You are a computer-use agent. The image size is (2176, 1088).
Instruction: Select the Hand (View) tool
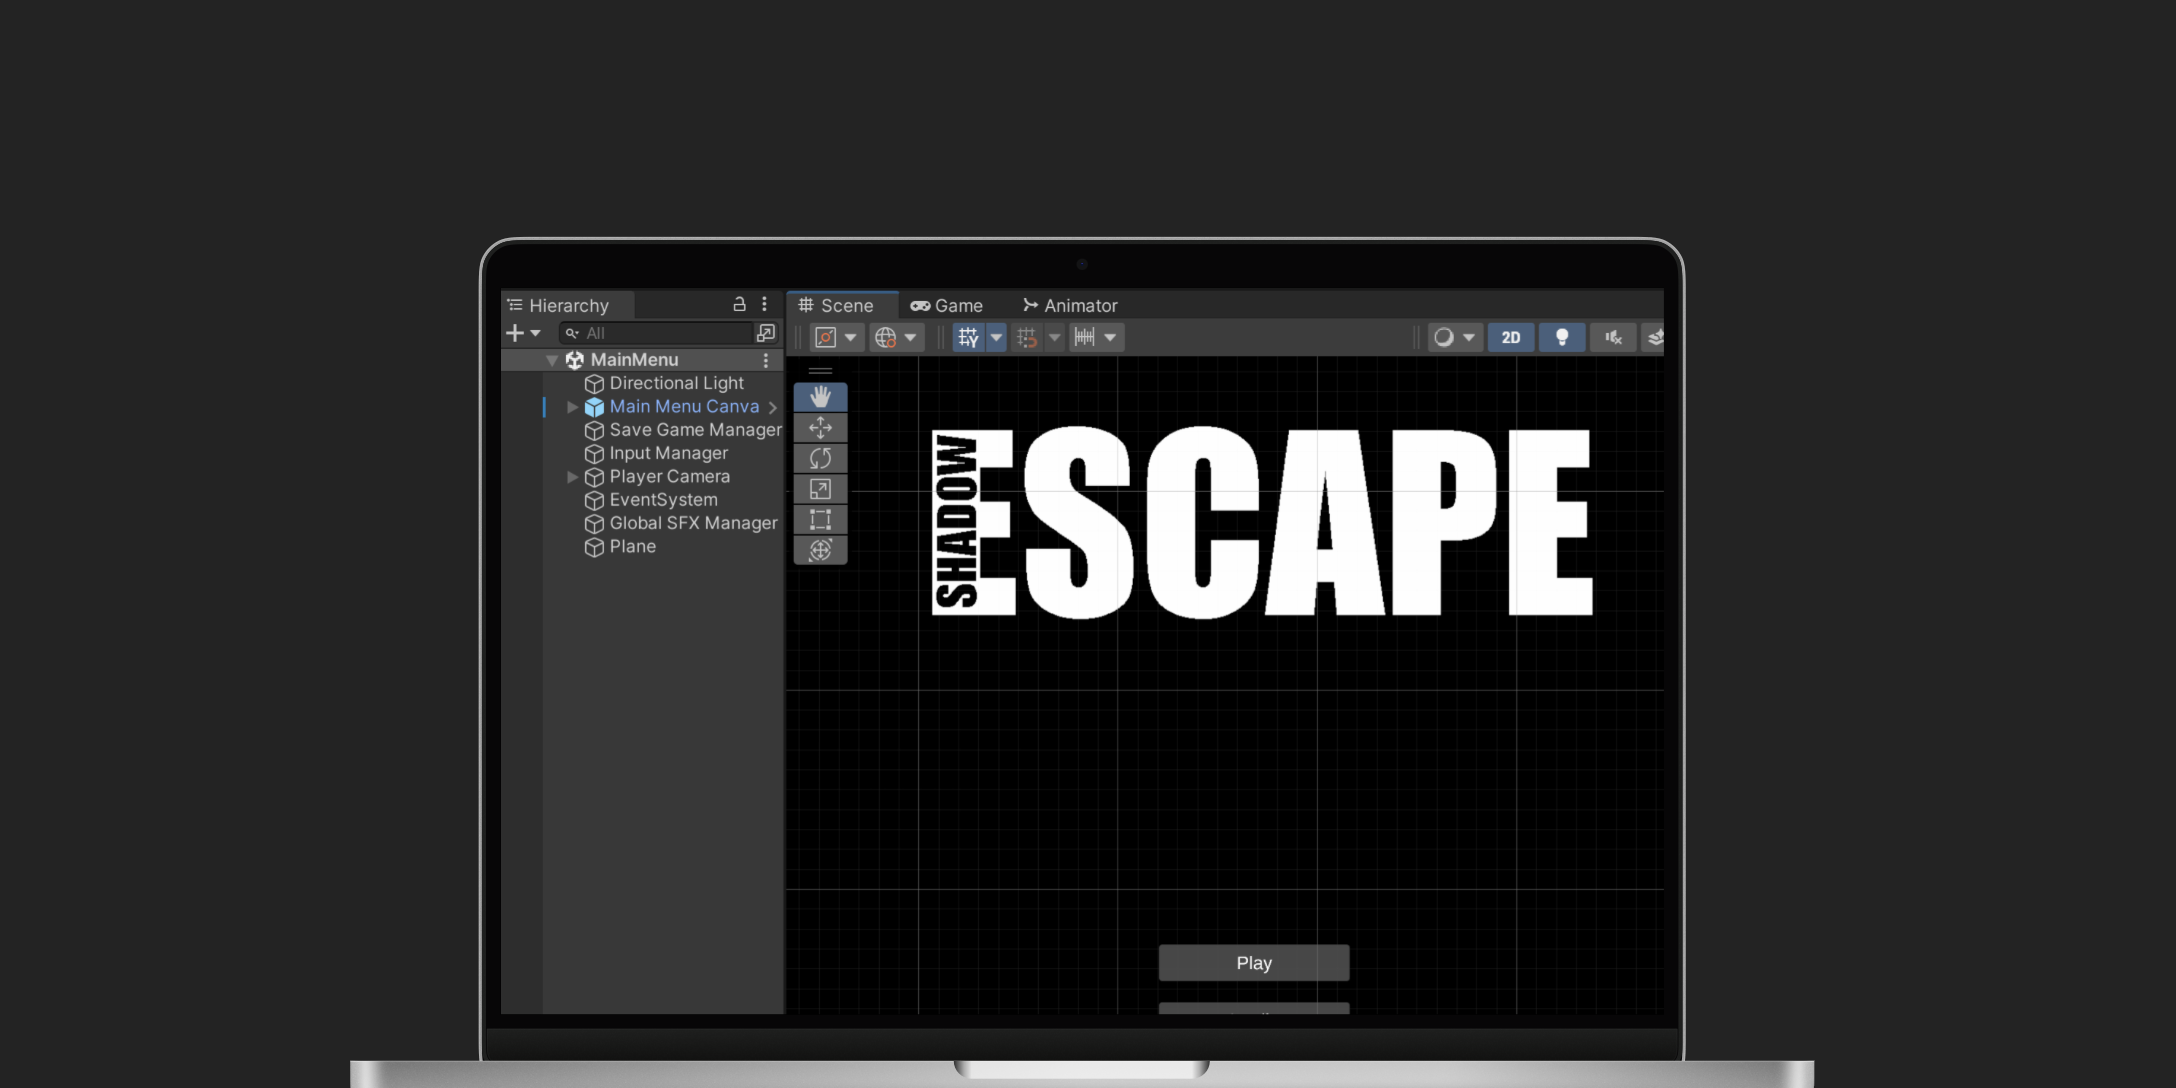820,397
